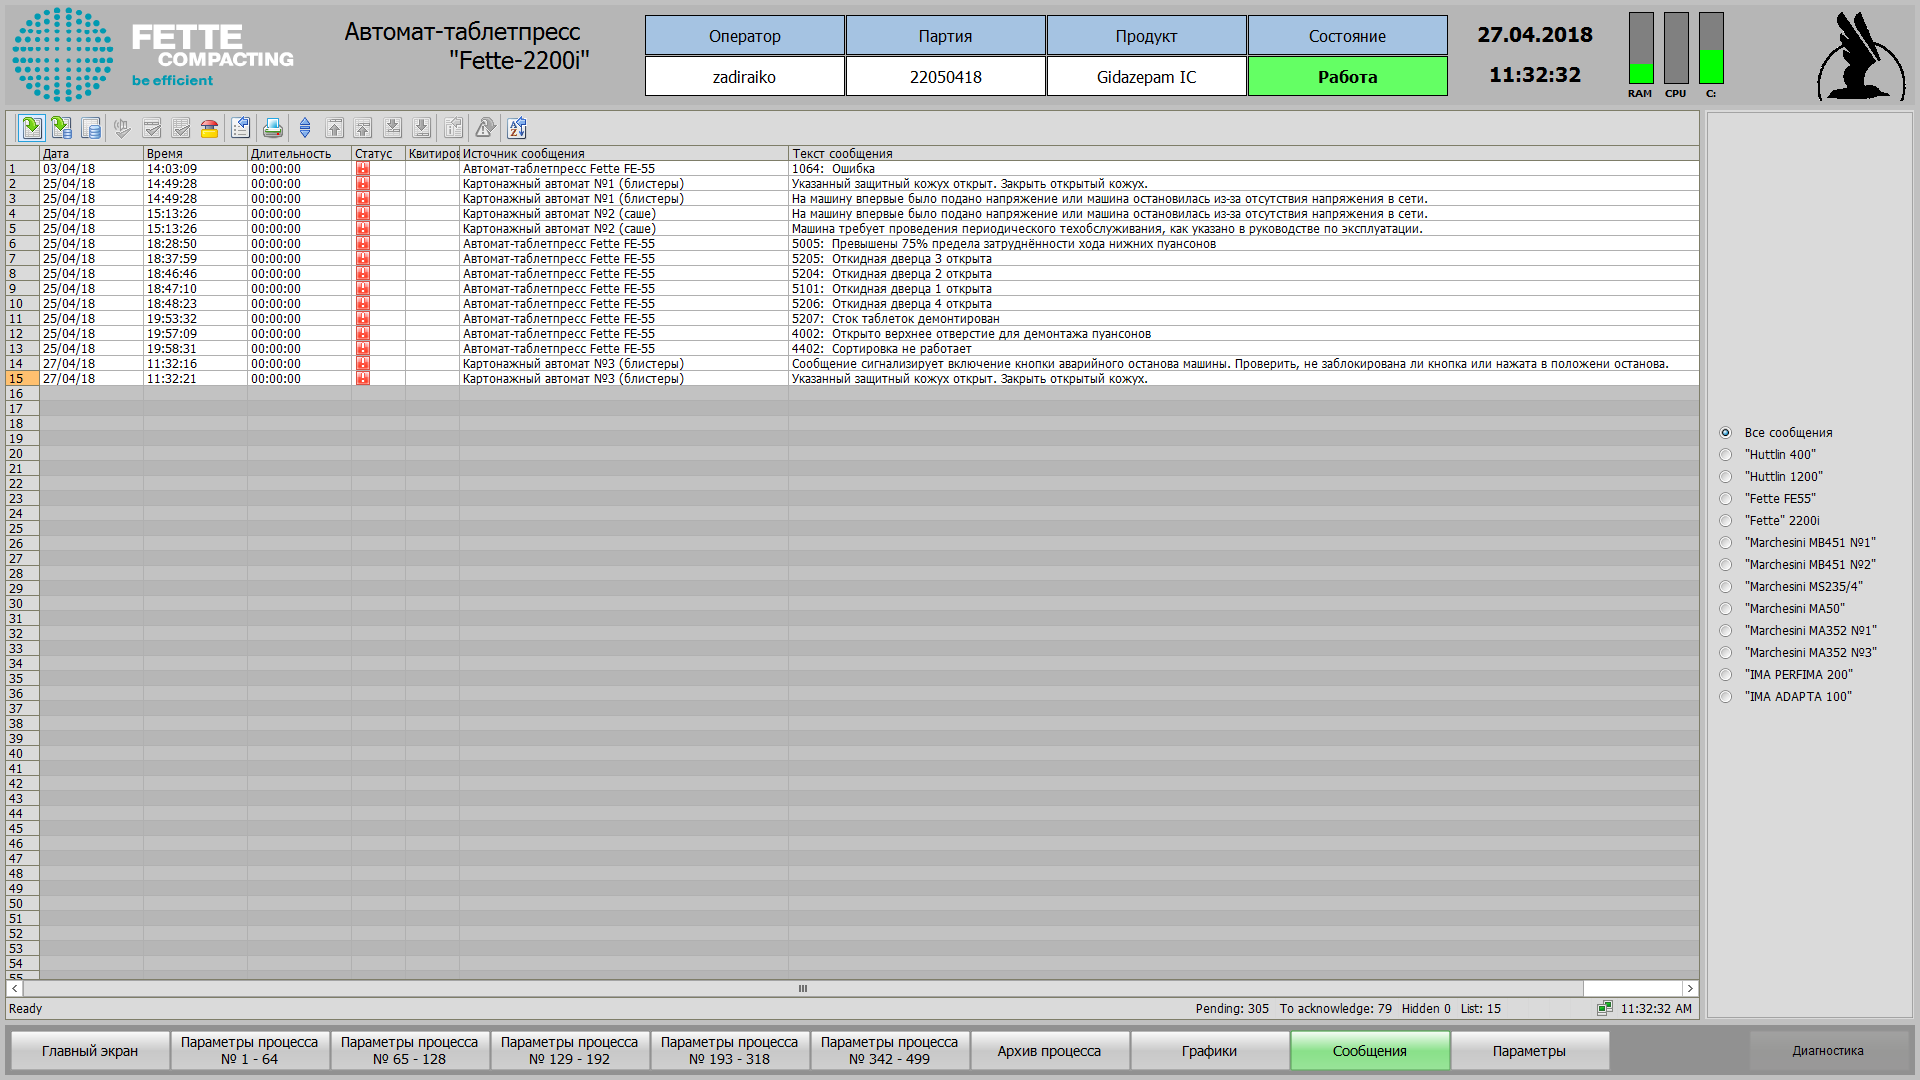Go to previous message icon
This screenshot has height=1080, width=1920.
[364, 128]
